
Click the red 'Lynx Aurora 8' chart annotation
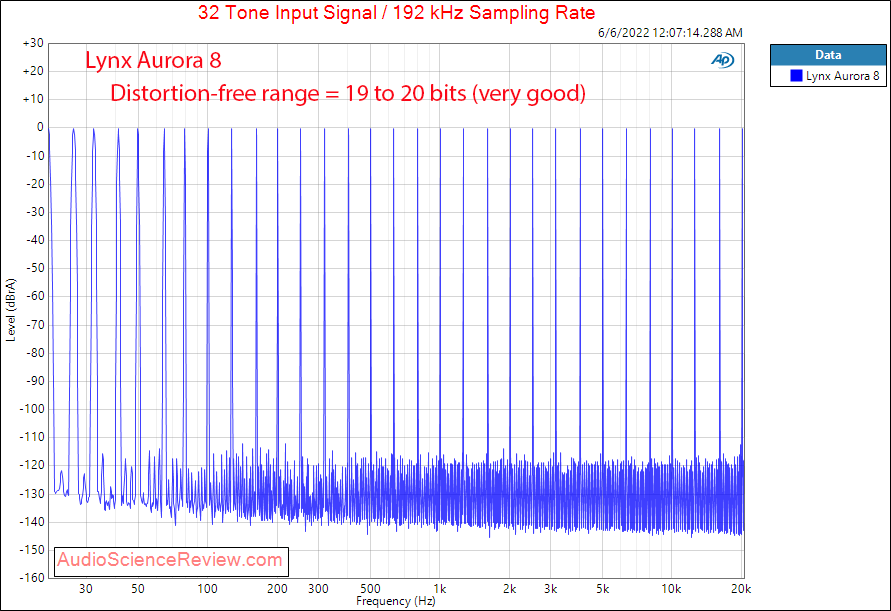153,60
